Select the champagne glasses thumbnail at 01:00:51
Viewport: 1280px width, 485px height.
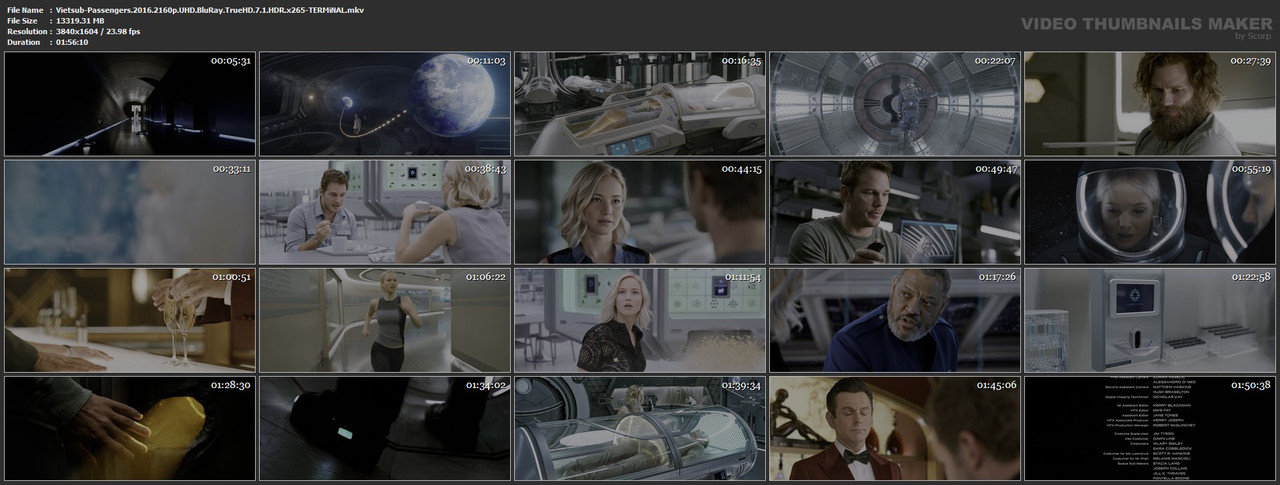130,320
